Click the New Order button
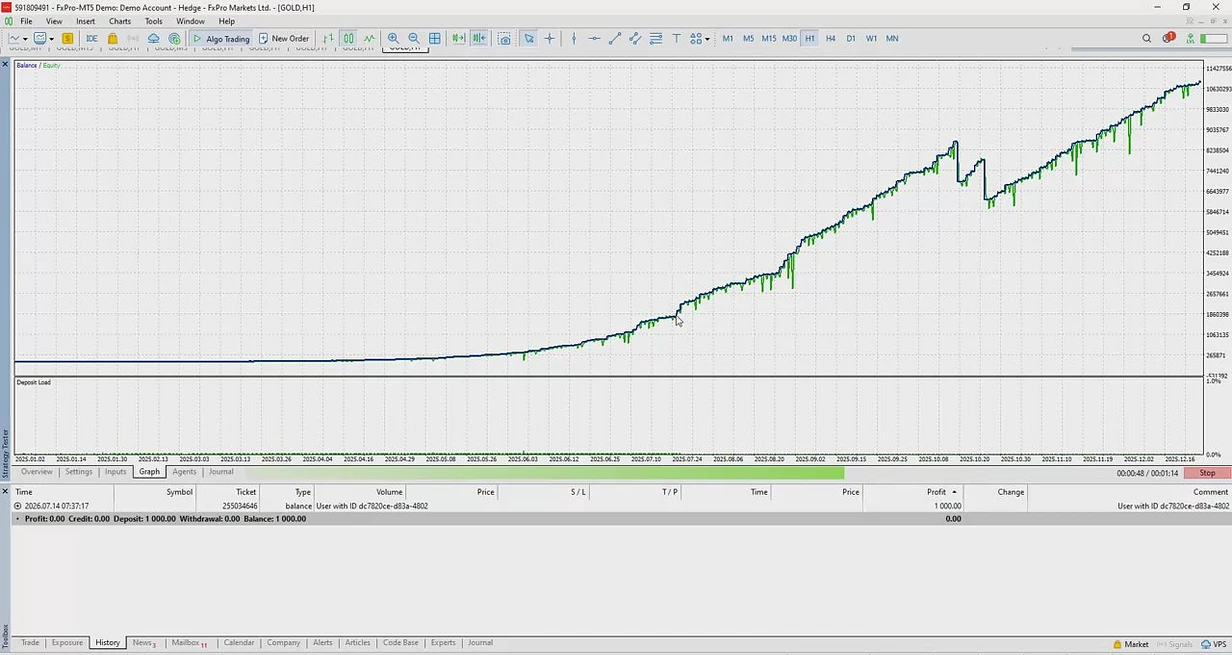 point(283,39)
